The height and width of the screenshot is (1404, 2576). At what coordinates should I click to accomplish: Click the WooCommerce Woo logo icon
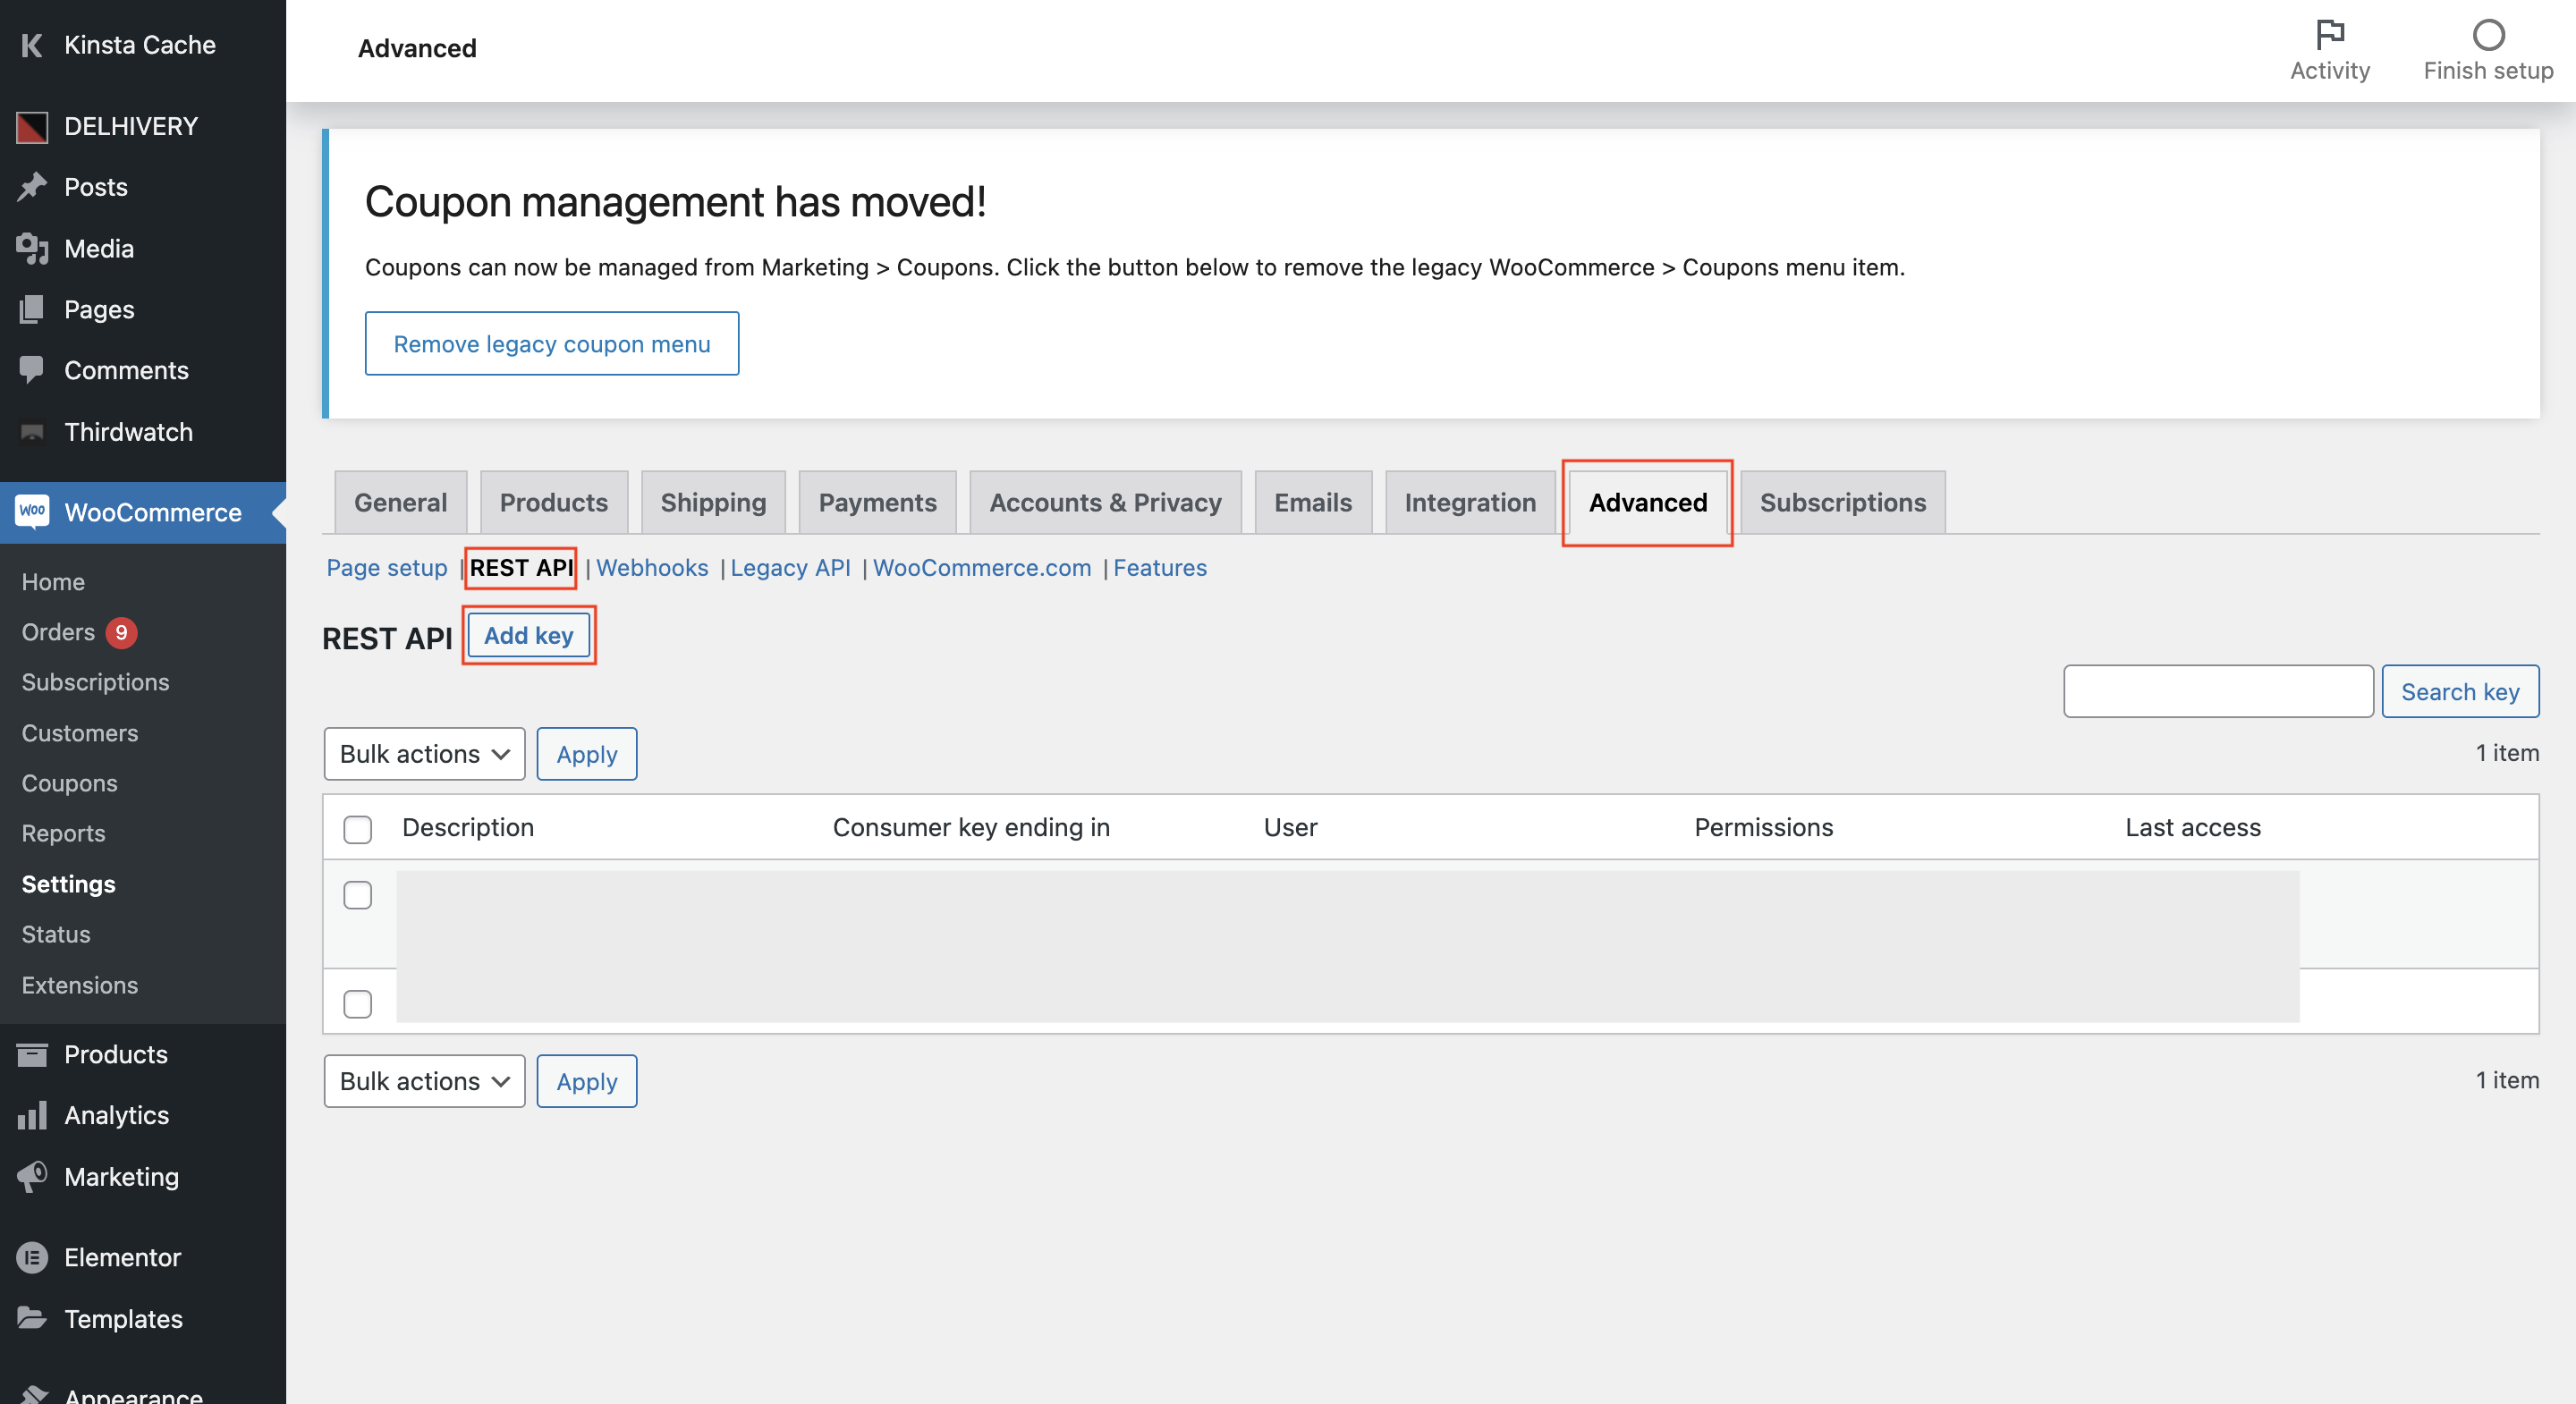click(x=32, y=511)
